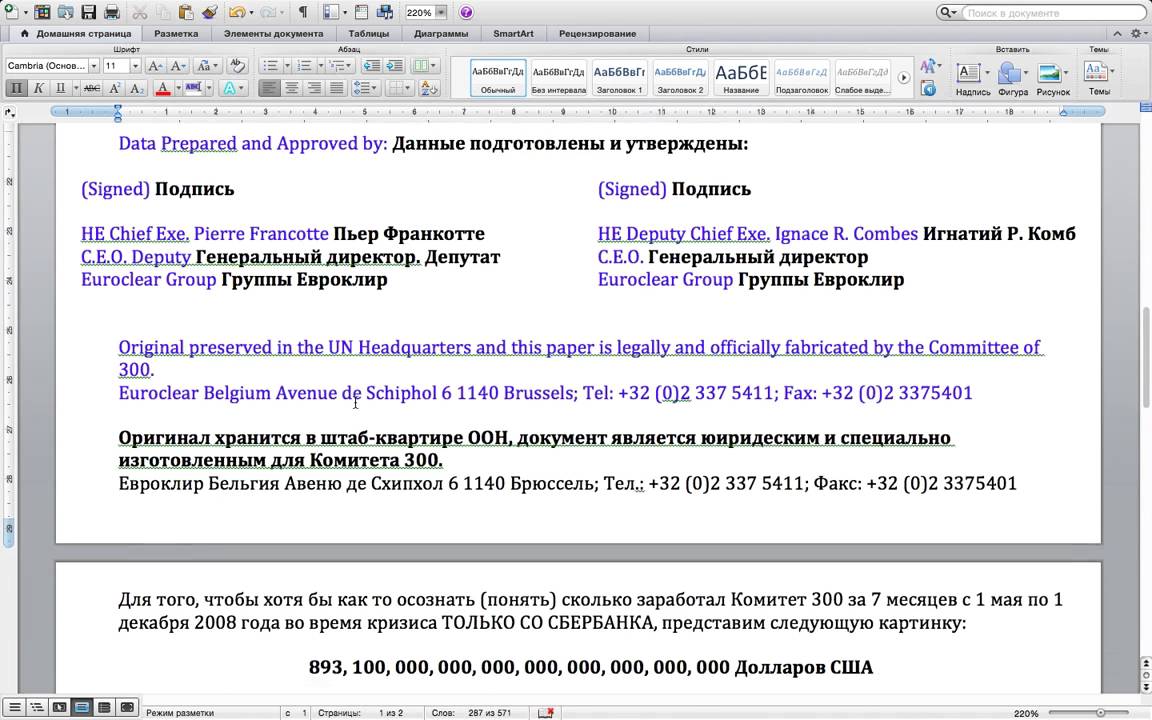The image size is (1152, 720).
Task: Toggle underline formatting button
Action: 61,88
